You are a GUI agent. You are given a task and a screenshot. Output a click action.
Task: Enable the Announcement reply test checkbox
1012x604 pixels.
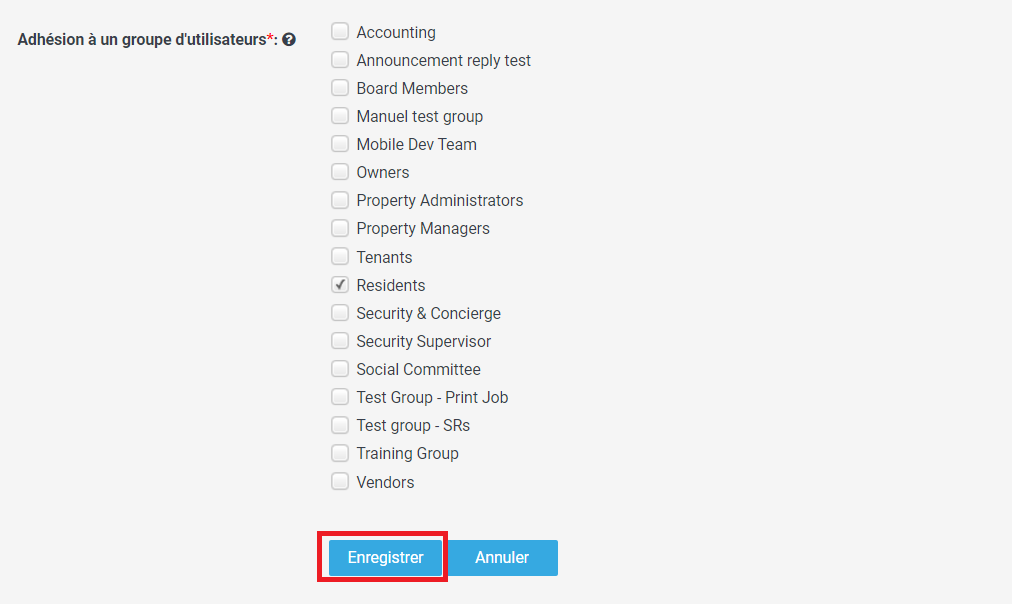[340, 59]
